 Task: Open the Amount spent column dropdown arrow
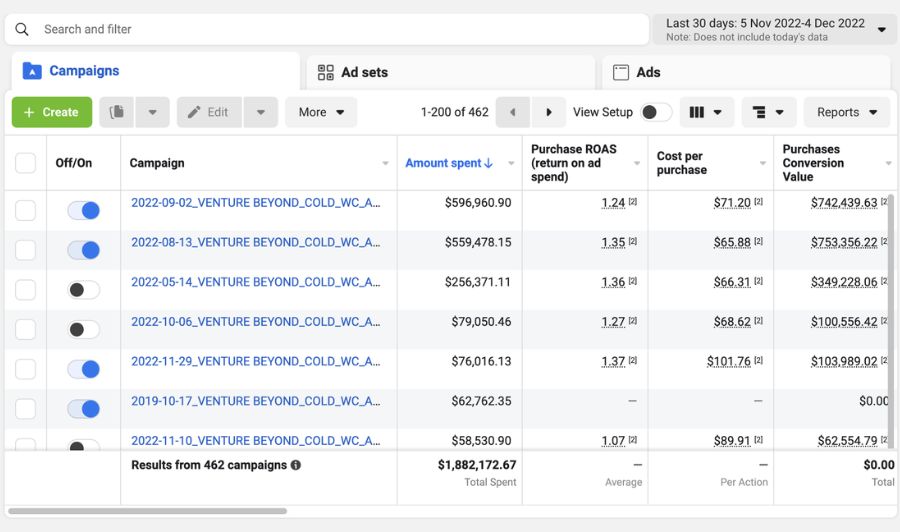(x=511, y=164)
